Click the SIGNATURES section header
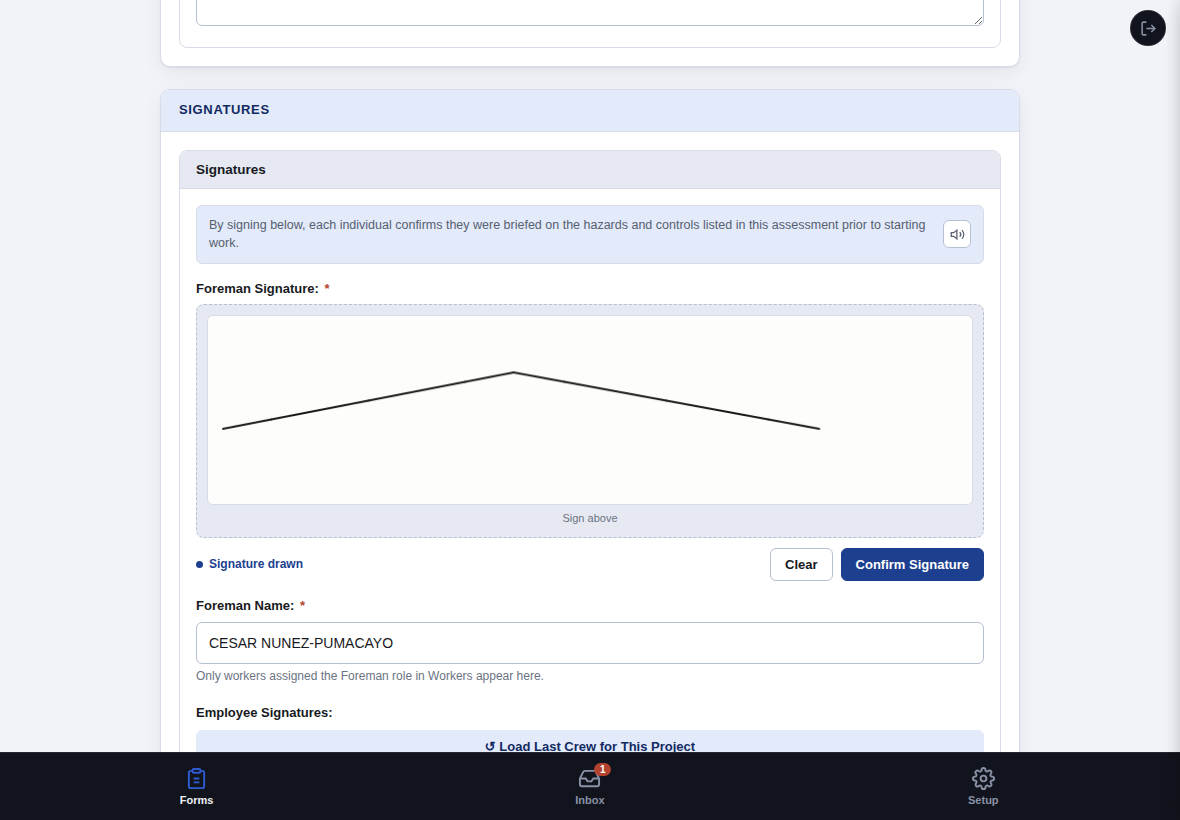Screen dimensions: 1180x820 590,110
